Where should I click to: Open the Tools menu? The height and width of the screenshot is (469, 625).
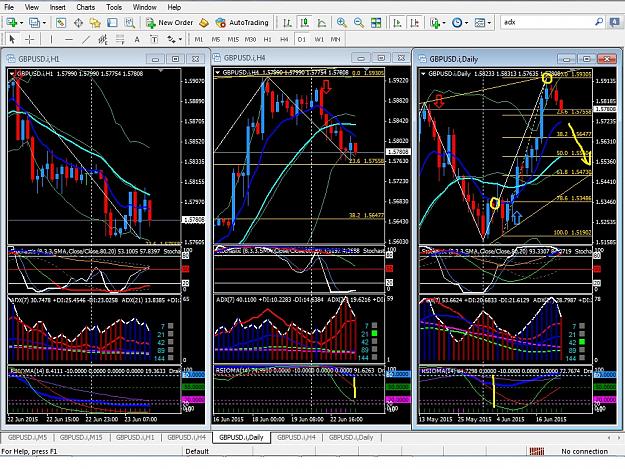pyautogui.click(x=114, y=7)
